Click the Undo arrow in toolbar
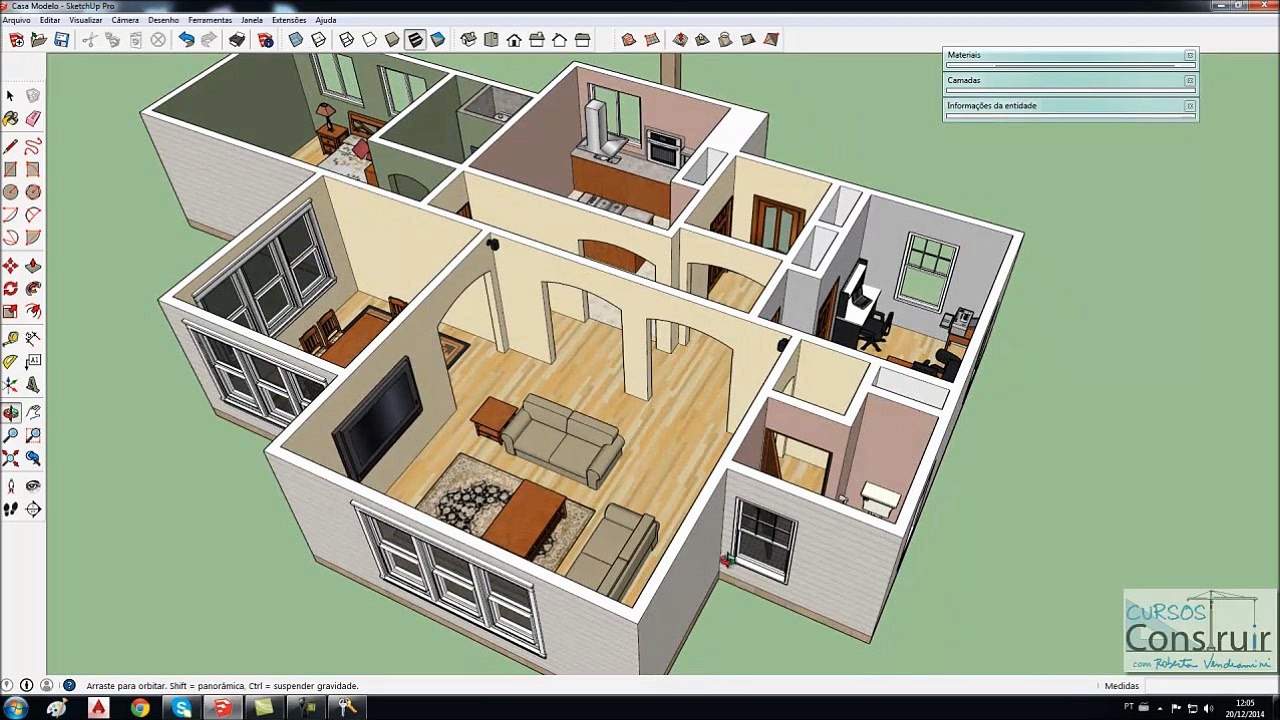1280x720 pixels. 186,40
